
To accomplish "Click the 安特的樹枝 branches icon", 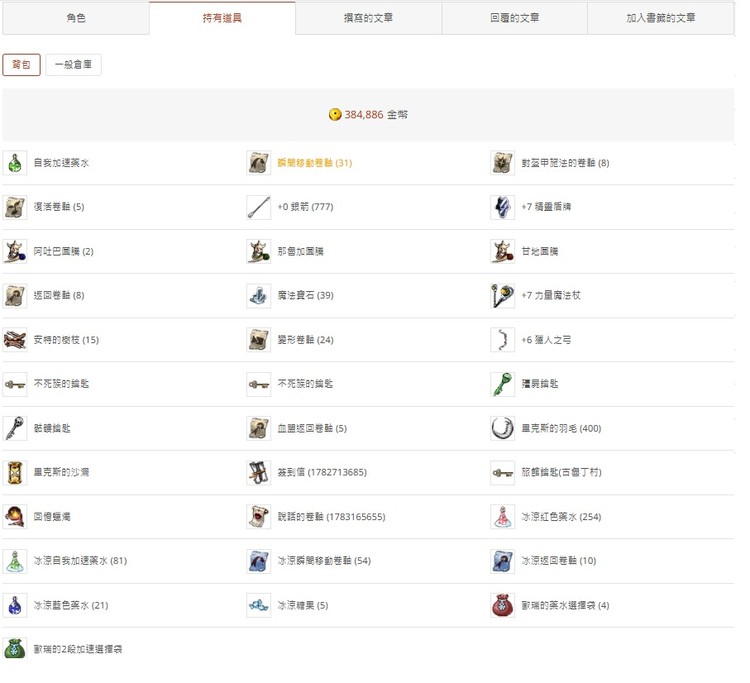I will pos(15,340).
